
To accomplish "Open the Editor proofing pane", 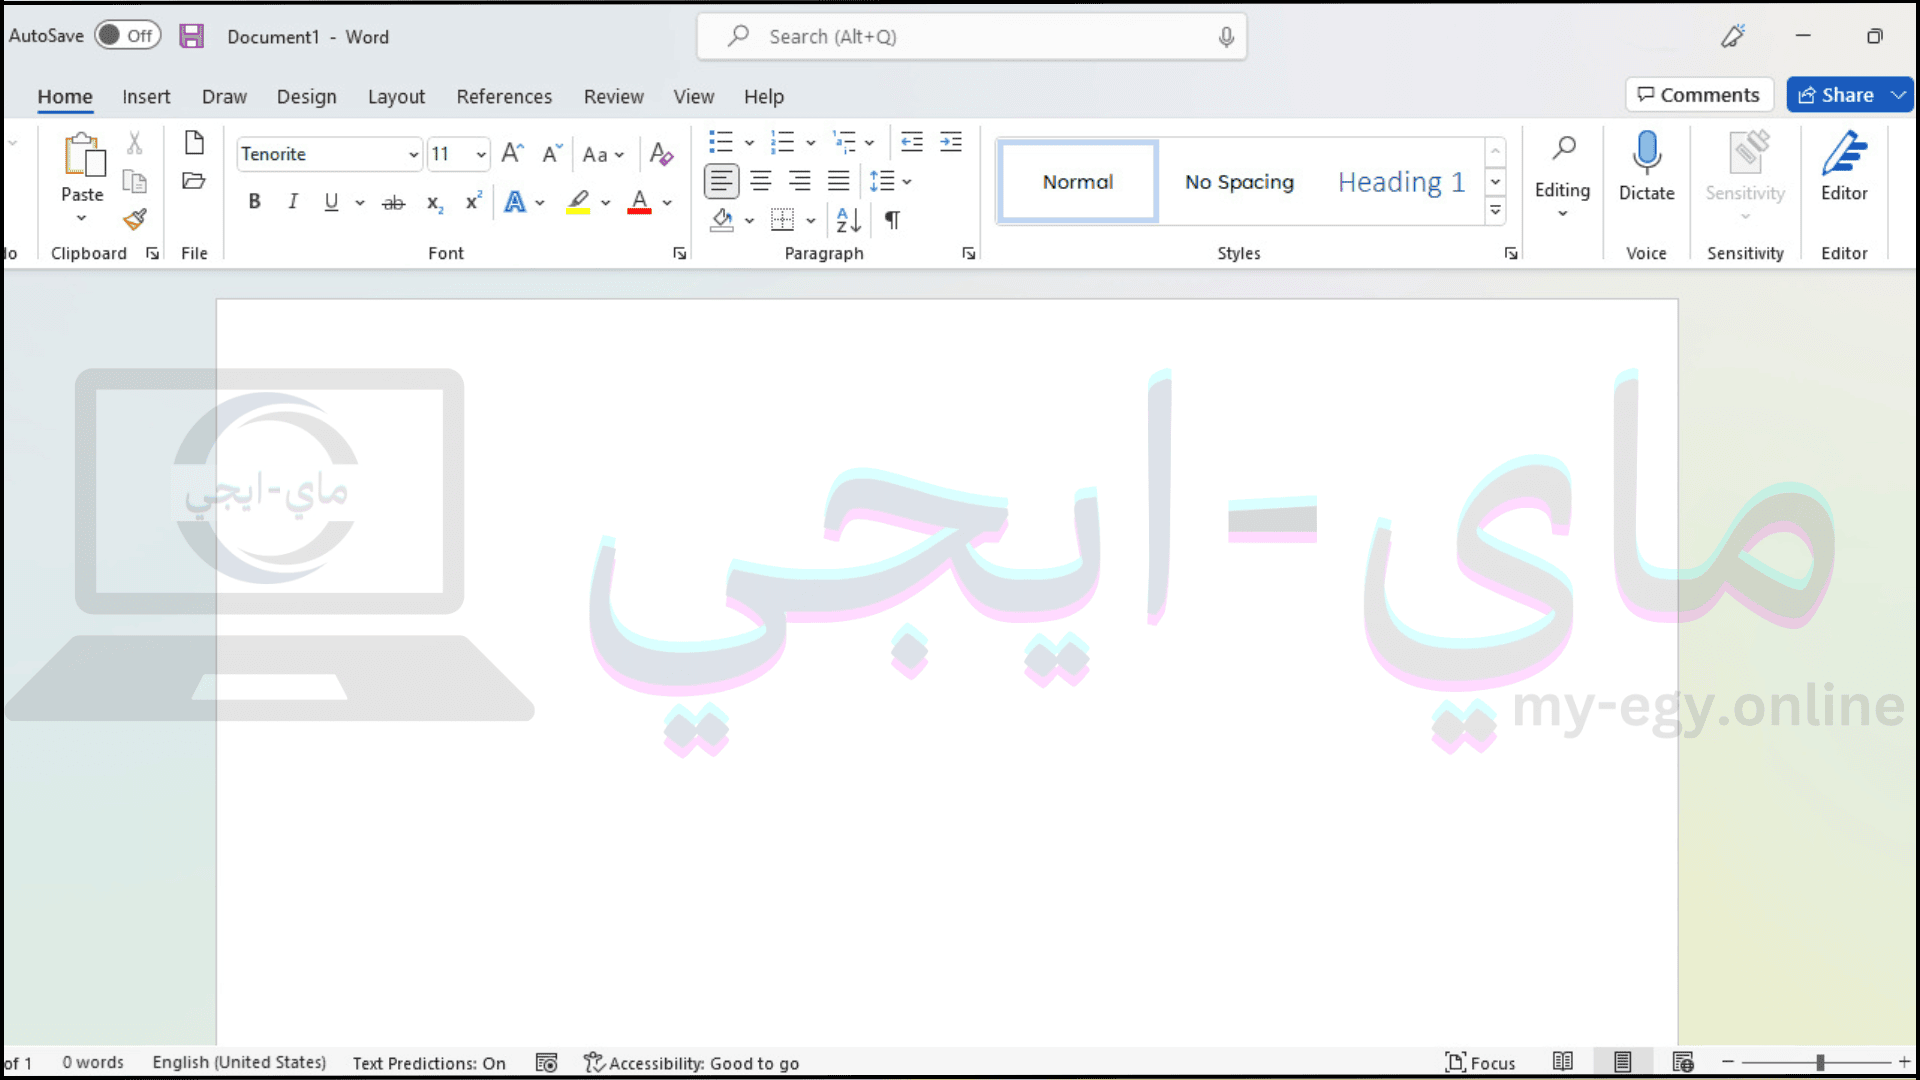I will tap(1844, 166).
